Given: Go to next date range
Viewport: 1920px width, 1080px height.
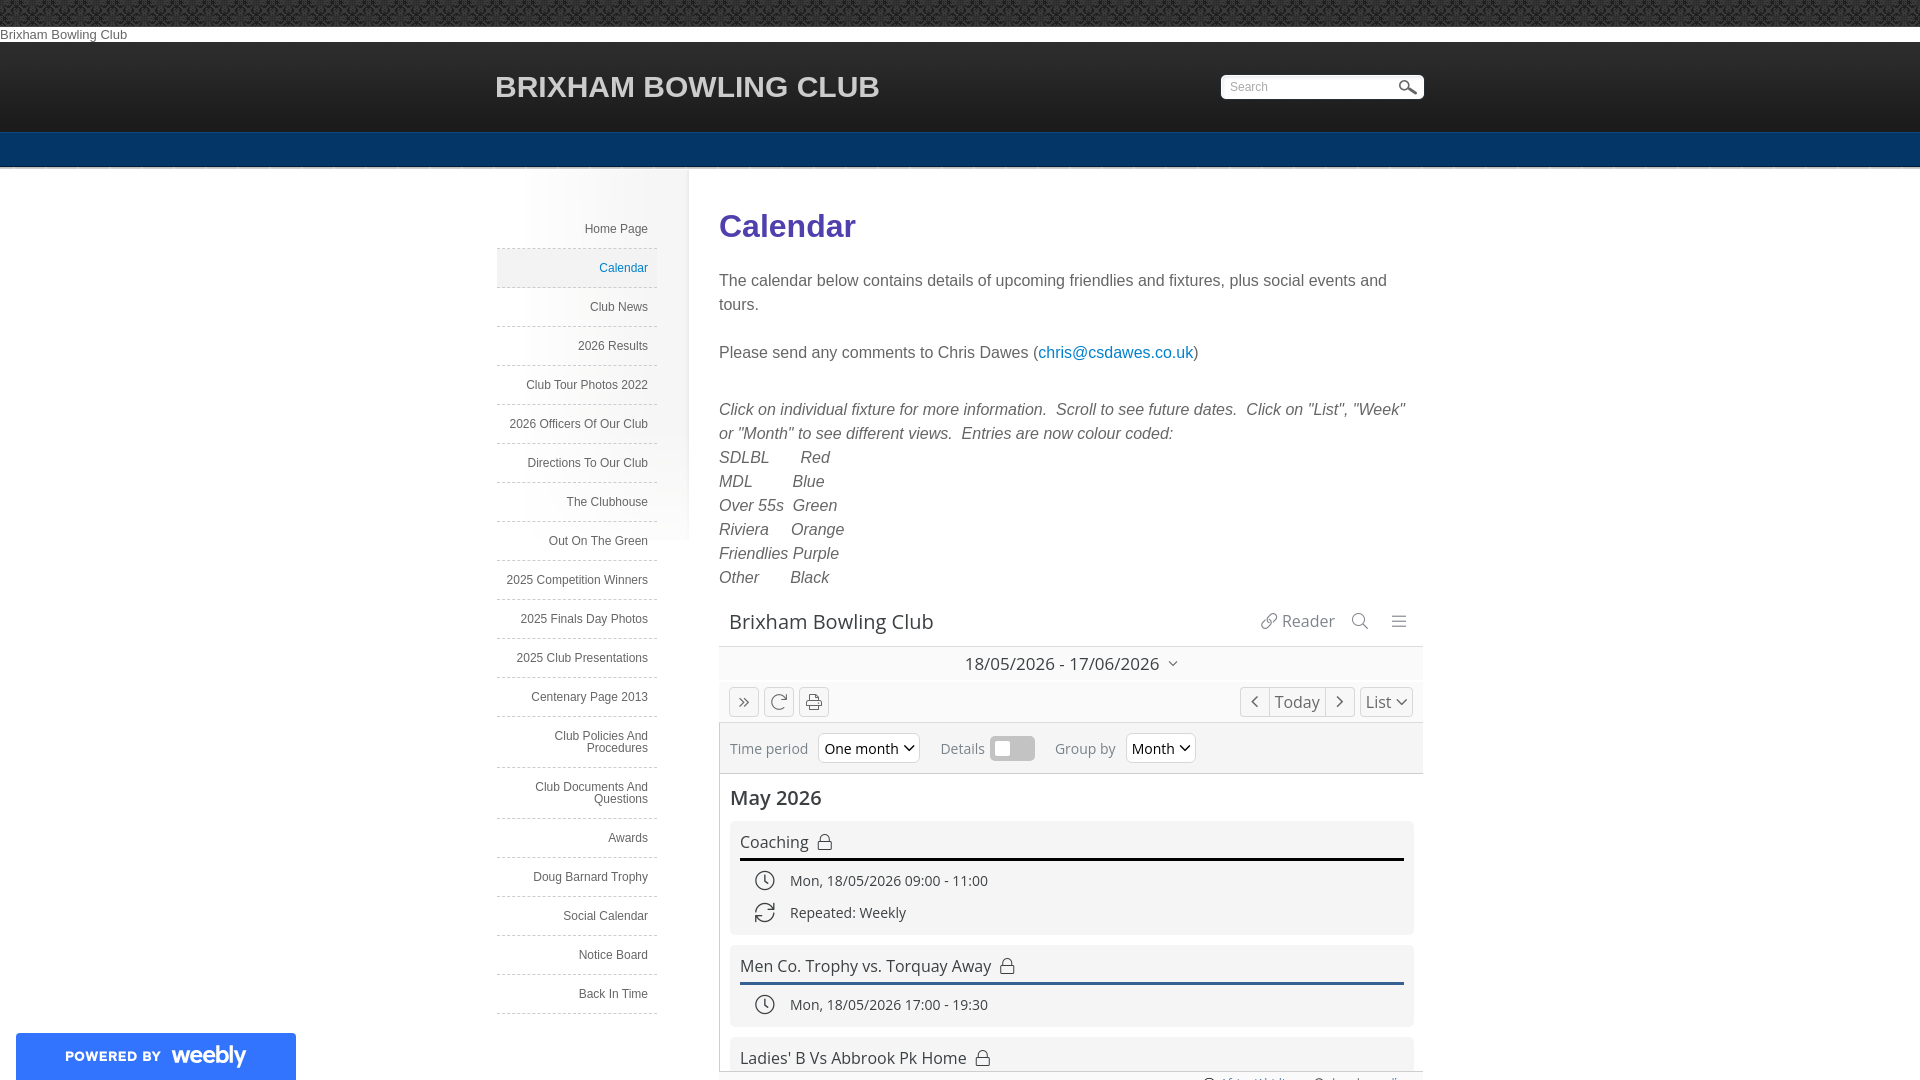Looking at the screenshot, I should pos(1340,702).
